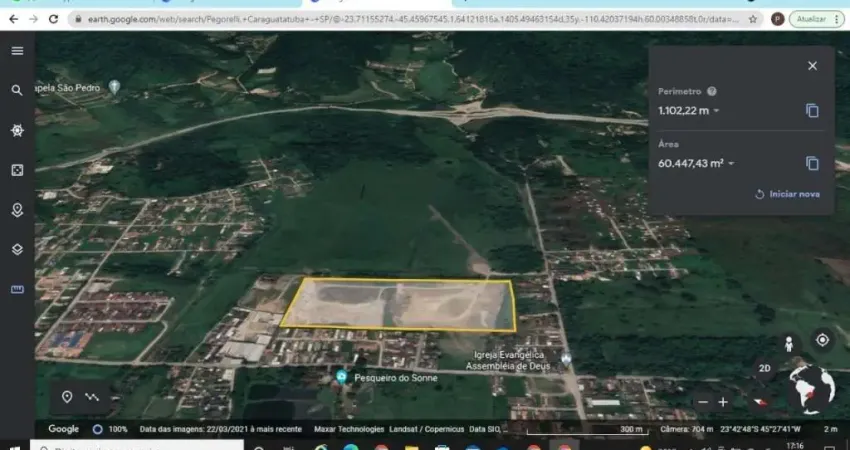Viewport: 850px width, 450px height.
Task: Close the measurement panel
Action: [x=812, y=66]
